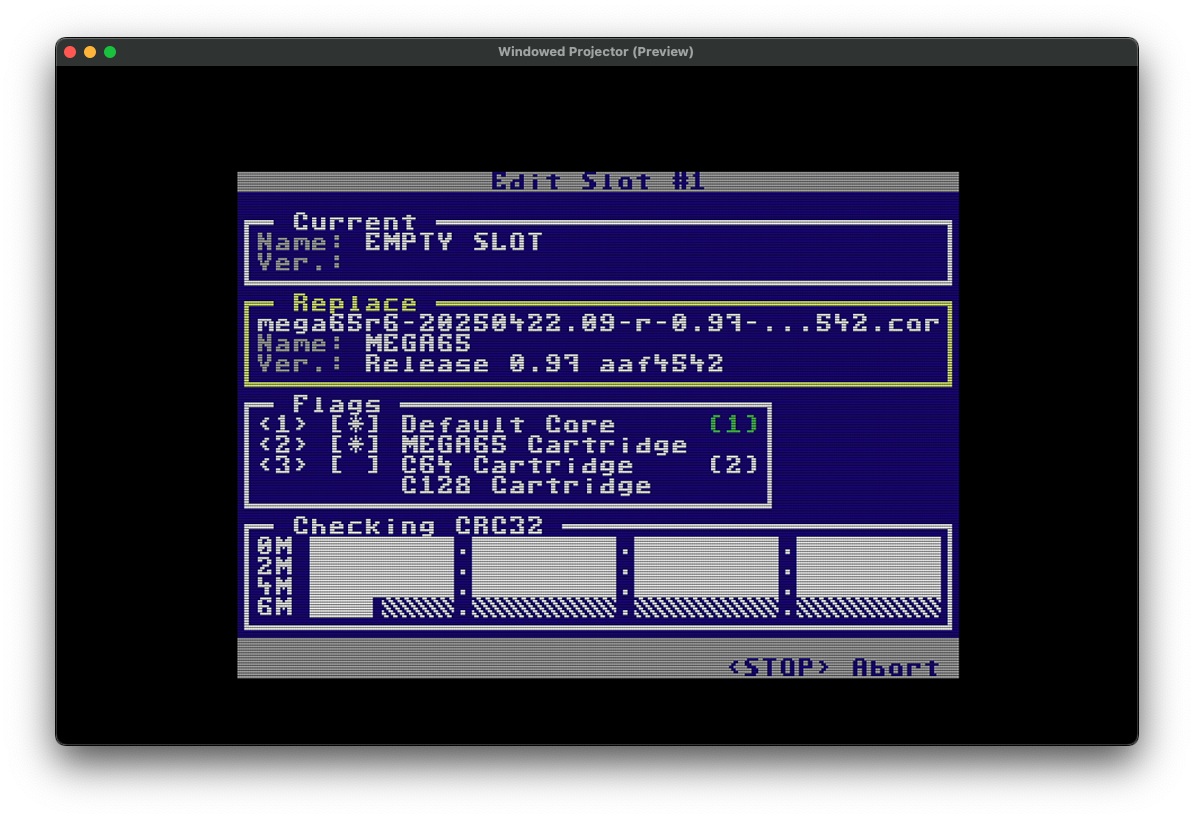Click the first CRC32 progress block

(x=382, y=576)
